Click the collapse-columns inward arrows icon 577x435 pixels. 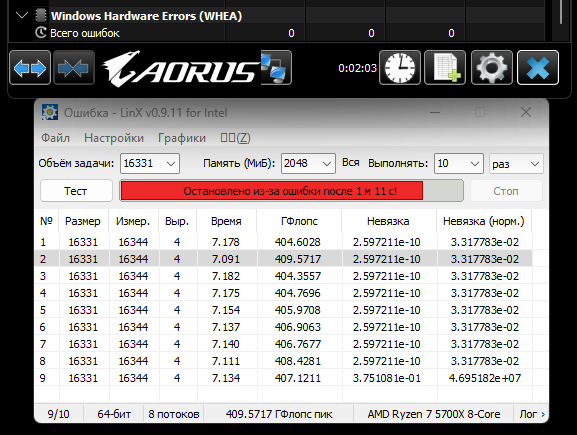[x=74, y=68]
